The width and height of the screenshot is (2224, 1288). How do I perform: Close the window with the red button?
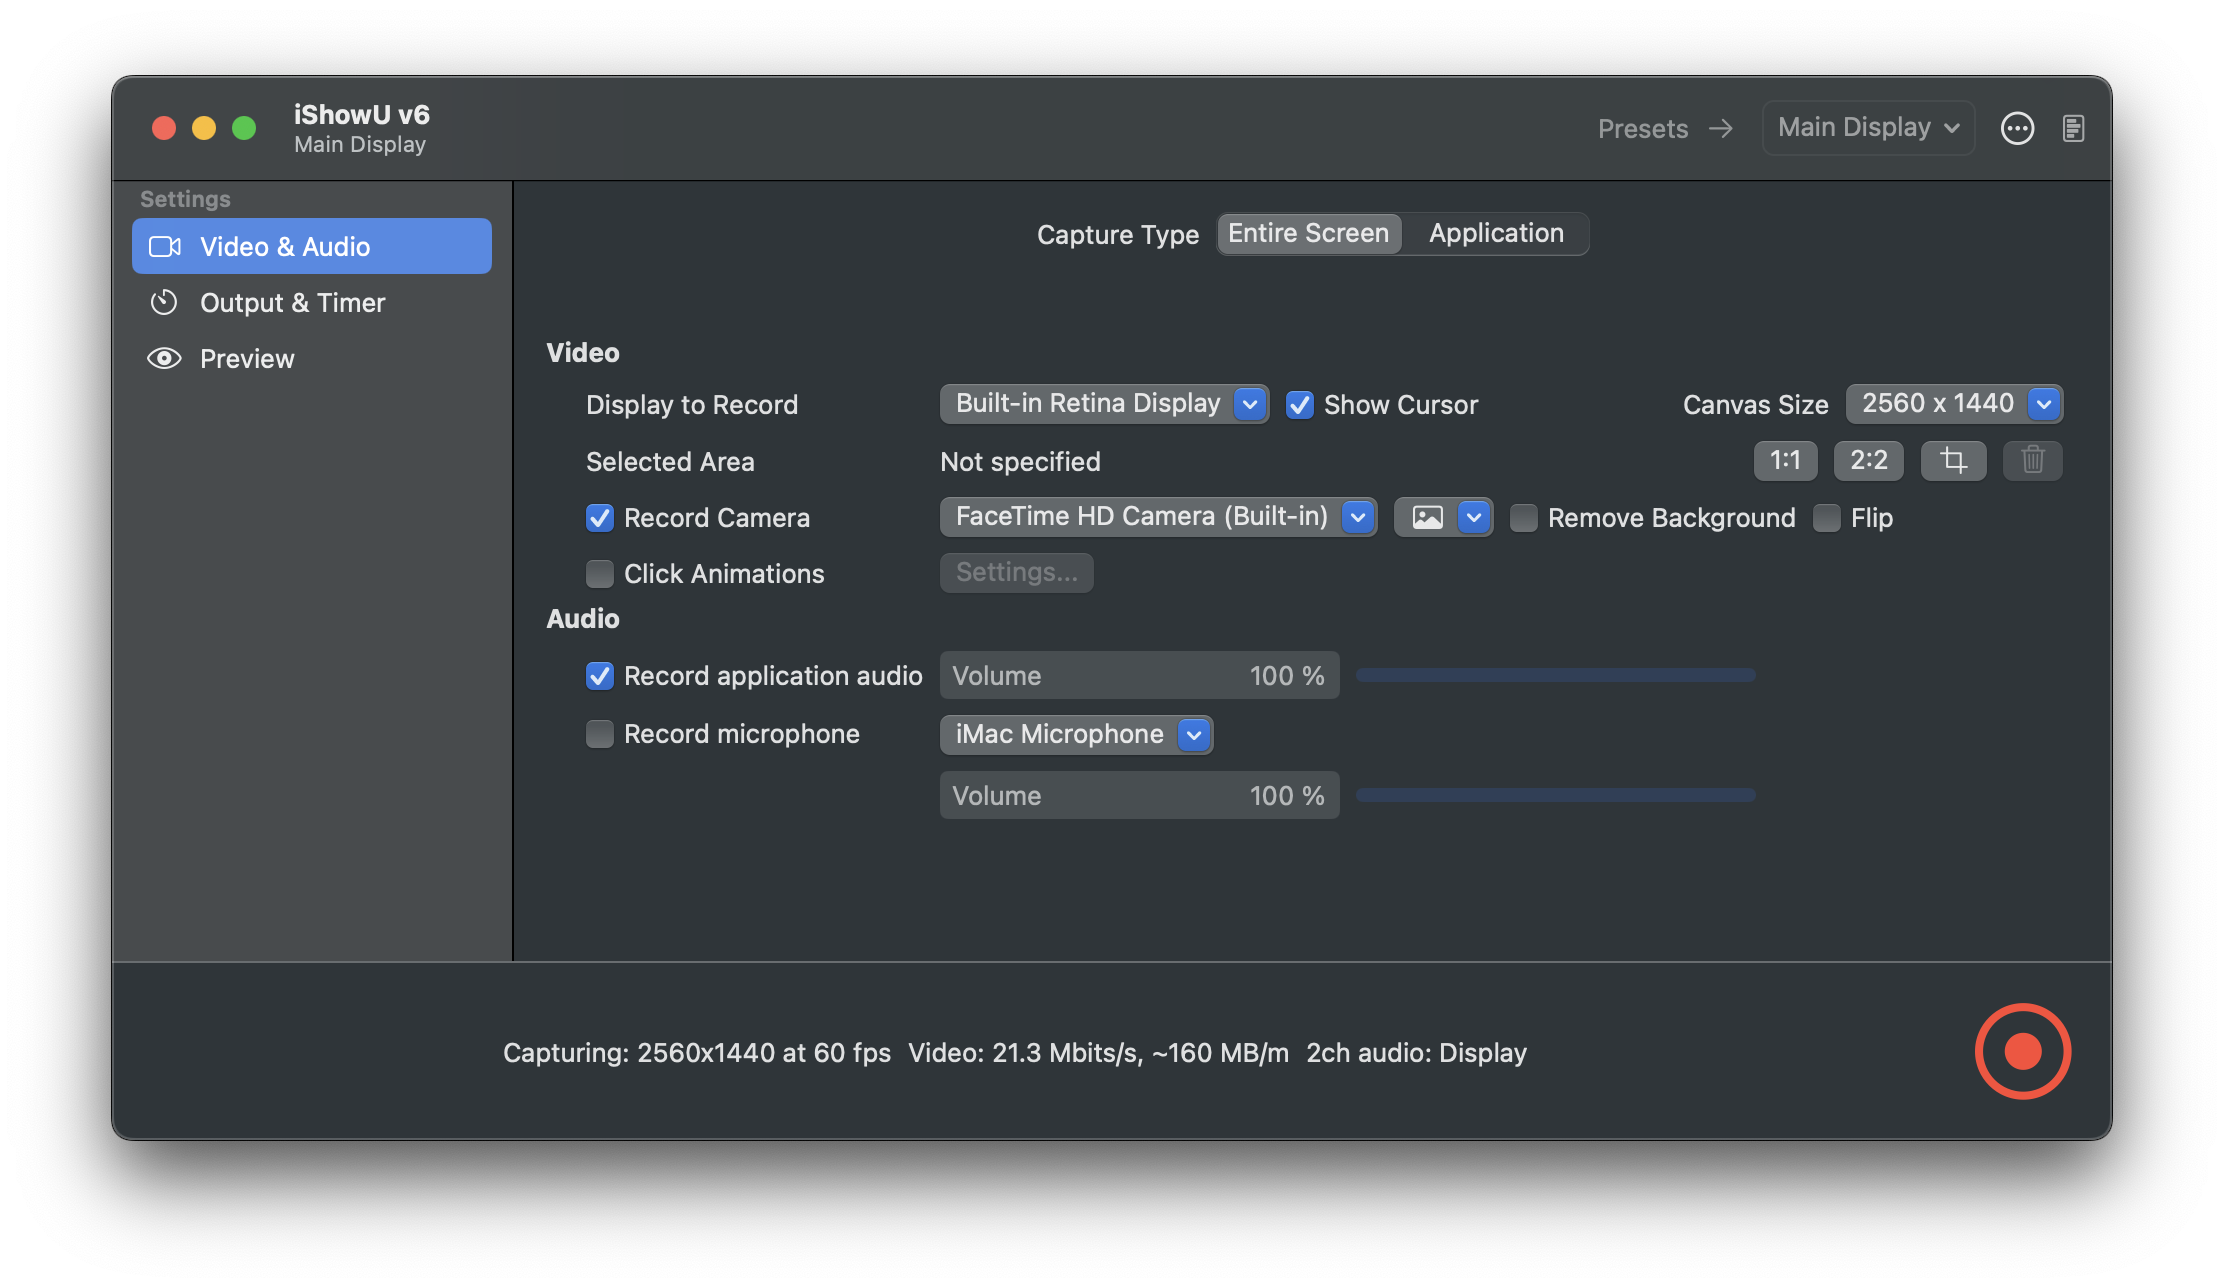pyautogui.click(x=164, y=128)
